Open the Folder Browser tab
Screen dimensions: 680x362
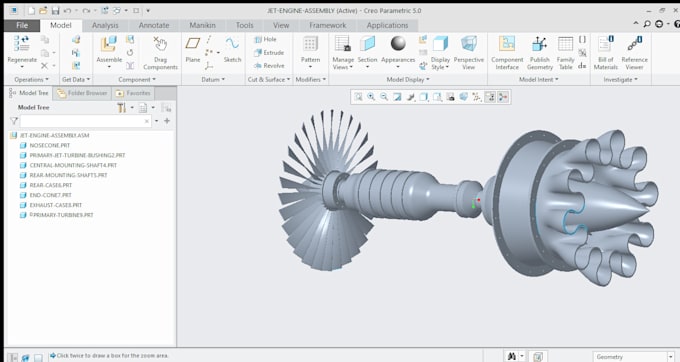[82, 93]
